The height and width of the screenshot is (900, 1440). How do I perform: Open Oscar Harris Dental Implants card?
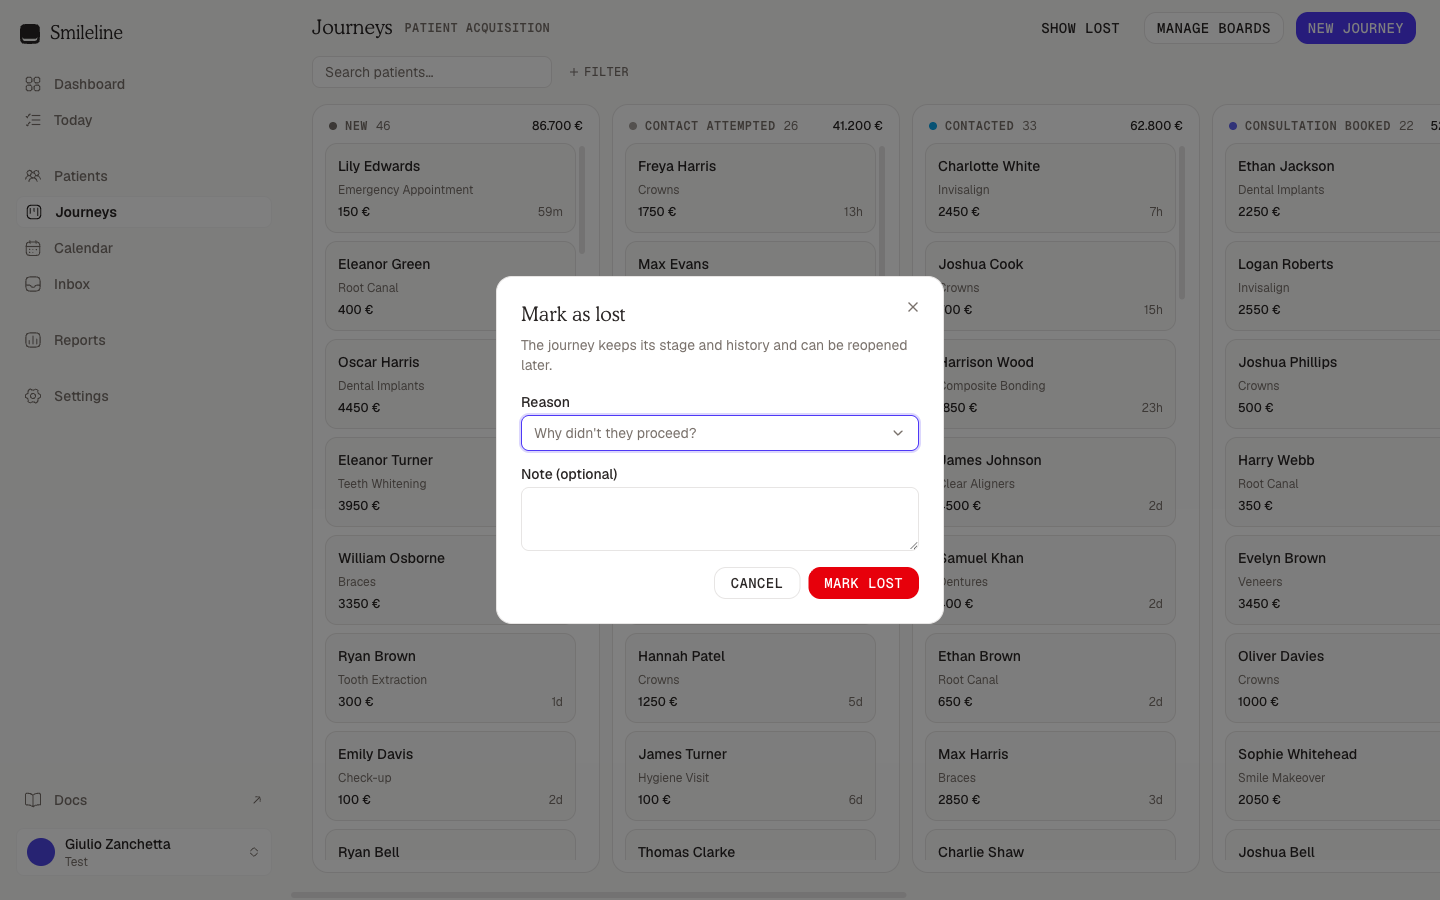pos(410,384)
